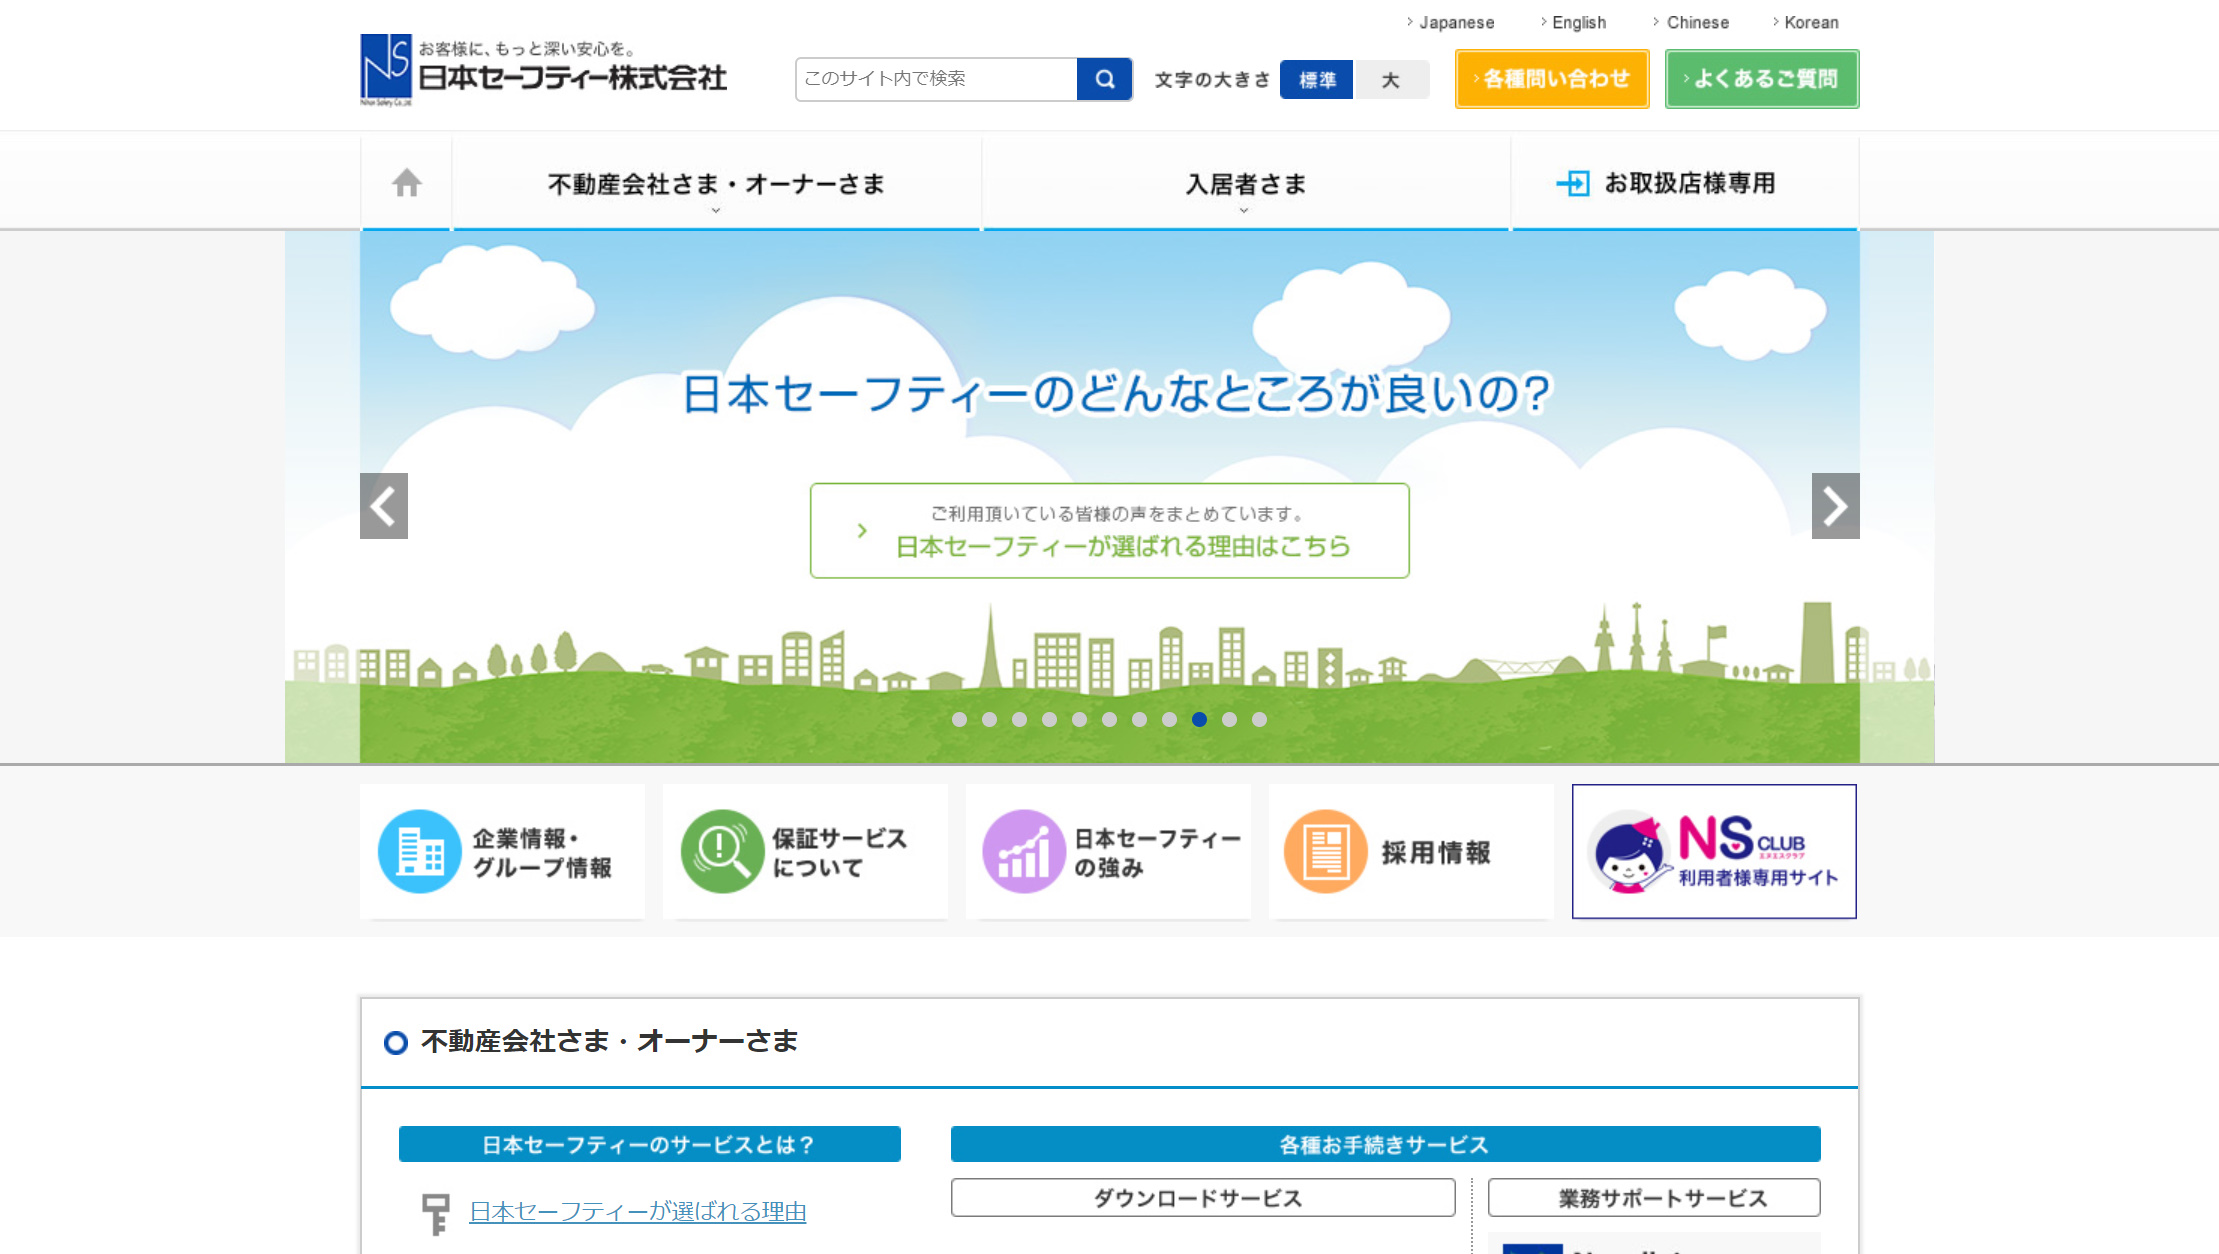Set text size to 標準
The image size is (2219, 1254).
click(x=1316, y=80)
